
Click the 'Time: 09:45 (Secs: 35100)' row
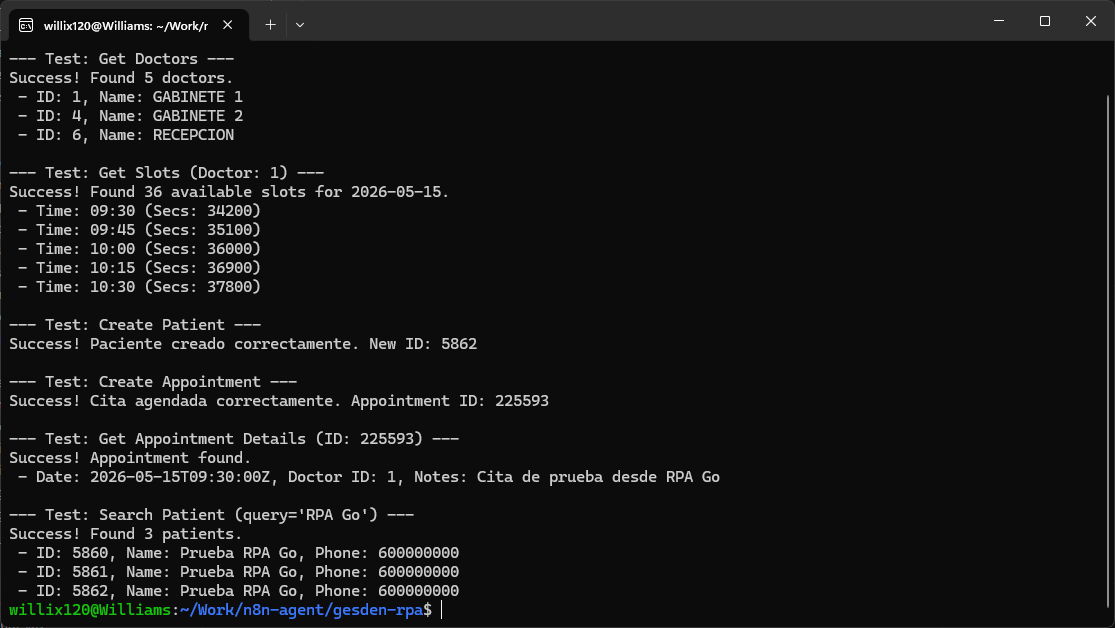(x=139, y=230)
